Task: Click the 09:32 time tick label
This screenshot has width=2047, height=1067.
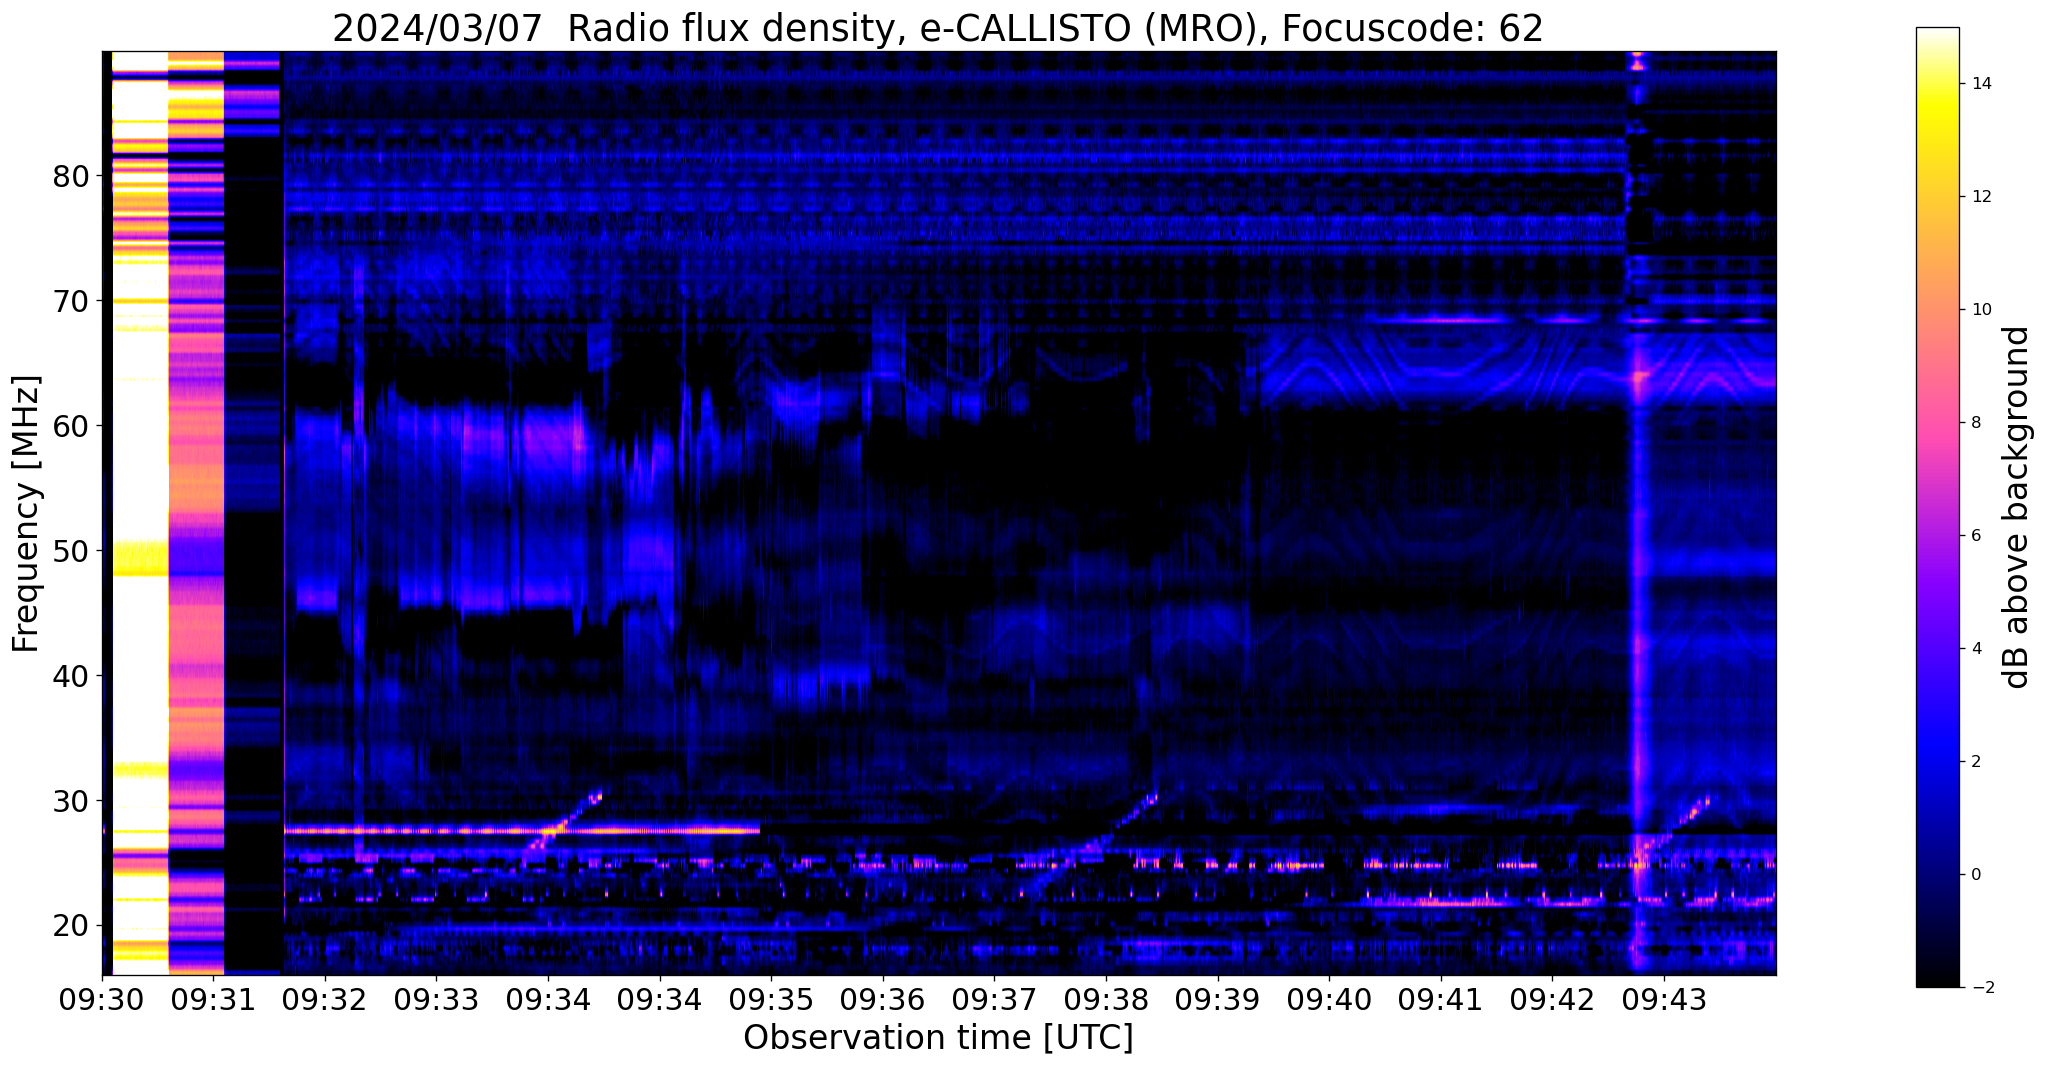Action: (325, 999)
